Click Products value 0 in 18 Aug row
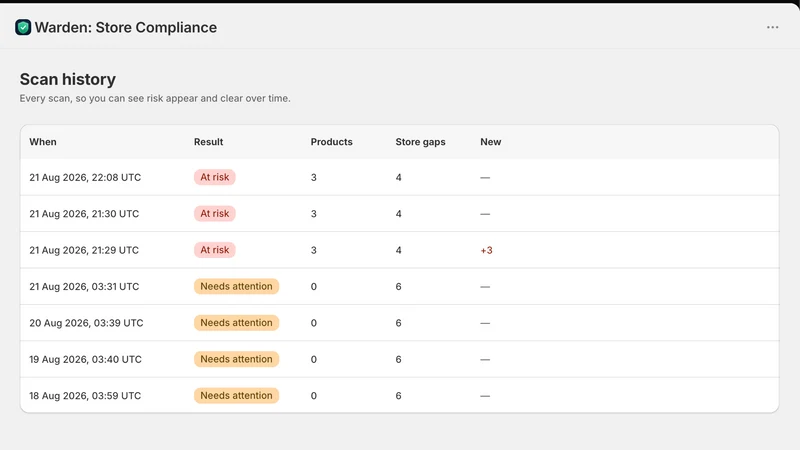The width and height of the screenshot is (800, 450). tap(314, 396)
